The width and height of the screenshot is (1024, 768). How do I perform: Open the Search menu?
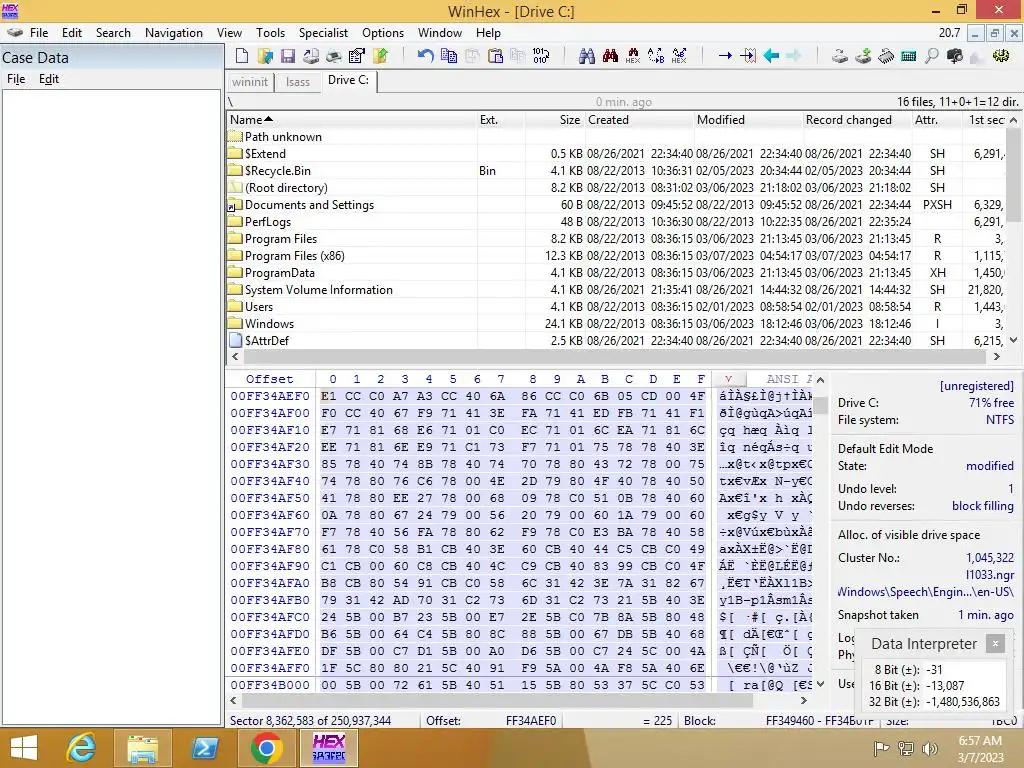click(113, 33)
